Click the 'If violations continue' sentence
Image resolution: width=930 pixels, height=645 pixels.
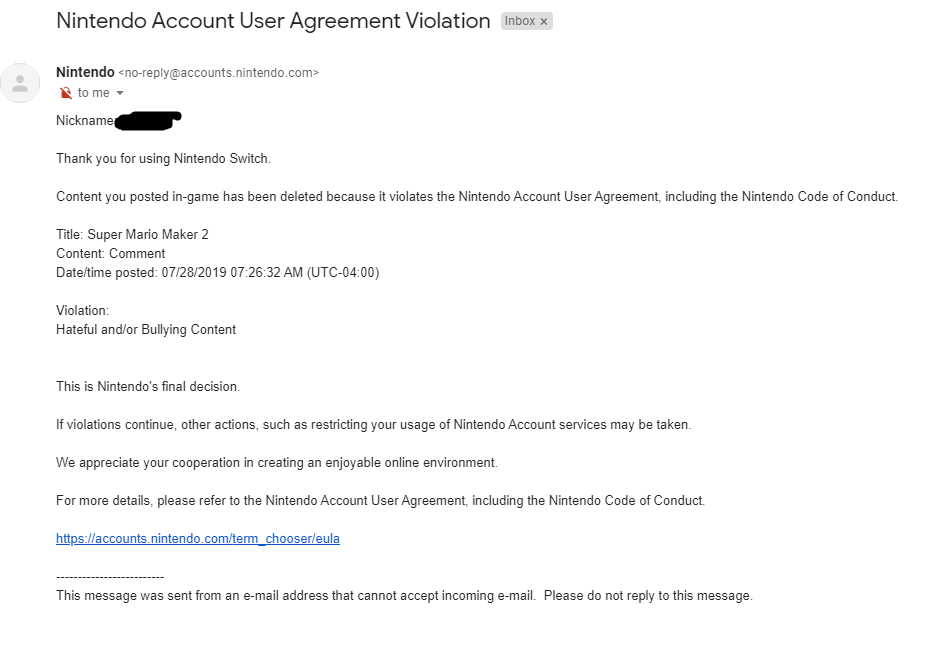click(374, 424)
